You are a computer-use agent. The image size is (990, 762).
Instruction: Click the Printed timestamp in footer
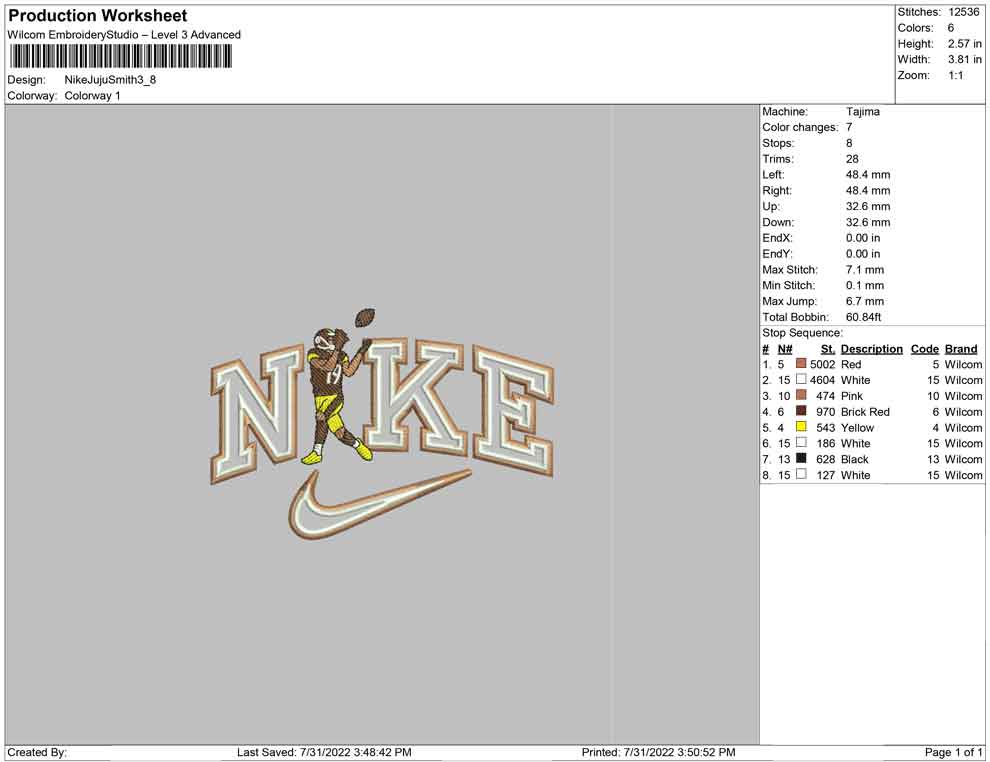click(x=659, y=752)
